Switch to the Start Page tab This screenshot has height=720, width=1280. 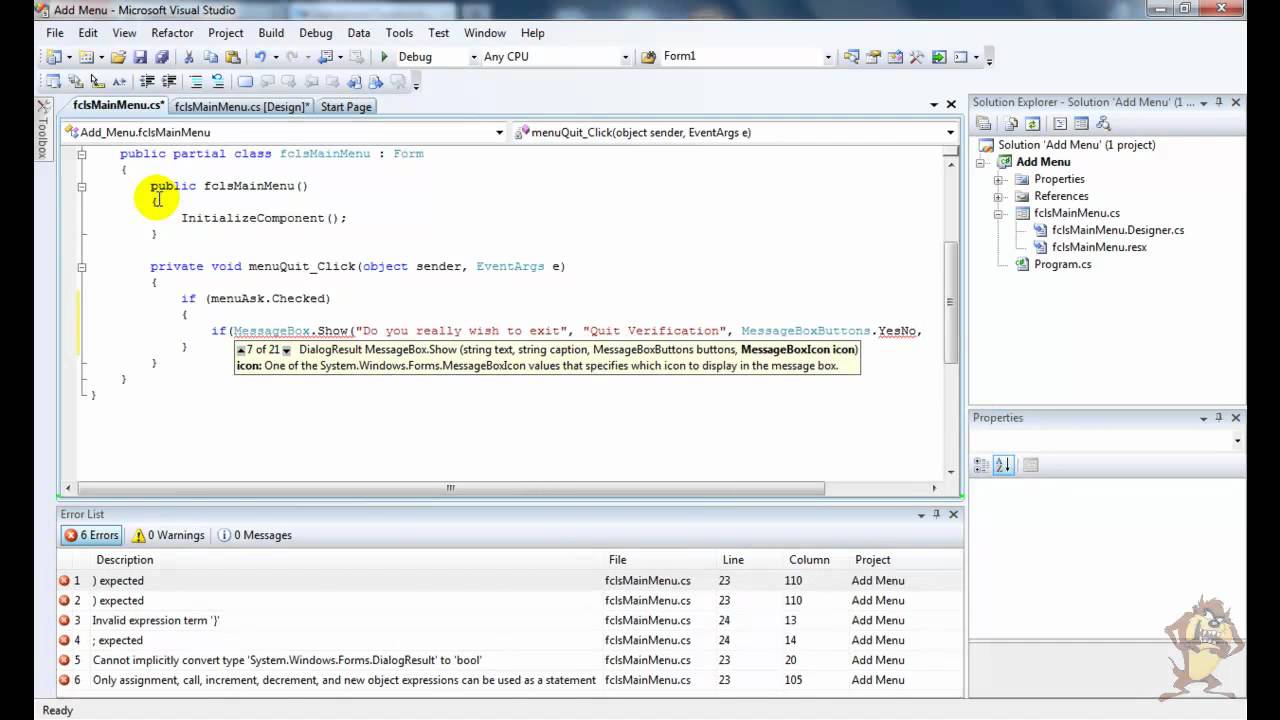click(346, 107)
